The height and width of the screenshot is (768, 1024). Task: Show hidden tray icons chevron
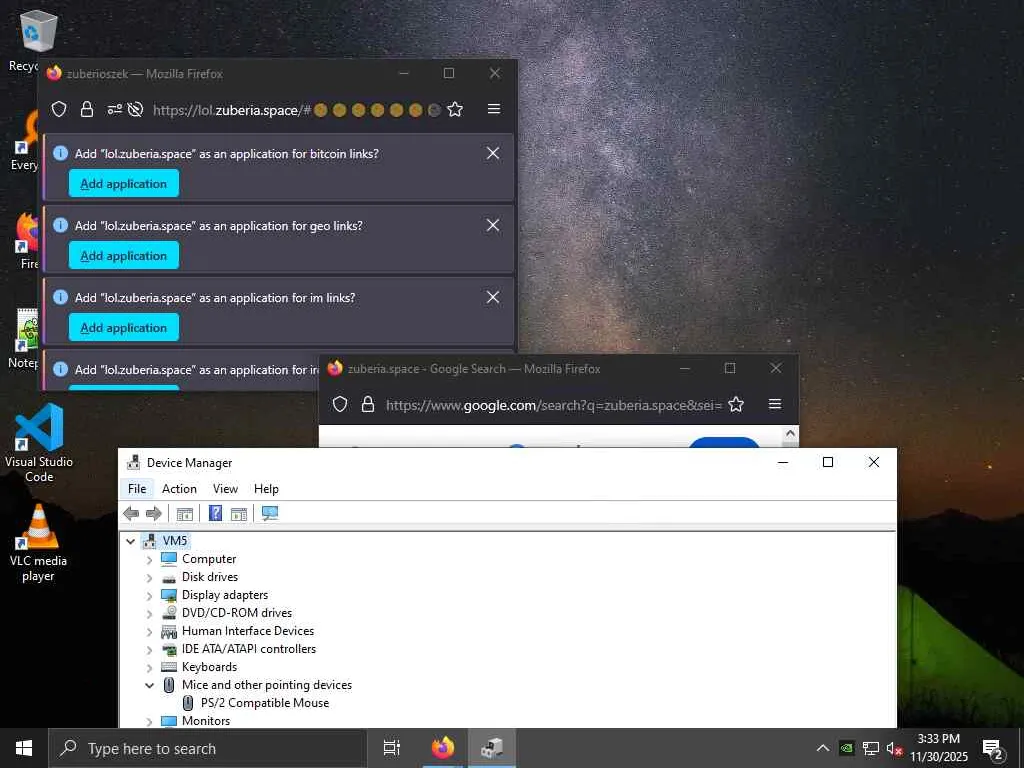(x=823, y=748)
